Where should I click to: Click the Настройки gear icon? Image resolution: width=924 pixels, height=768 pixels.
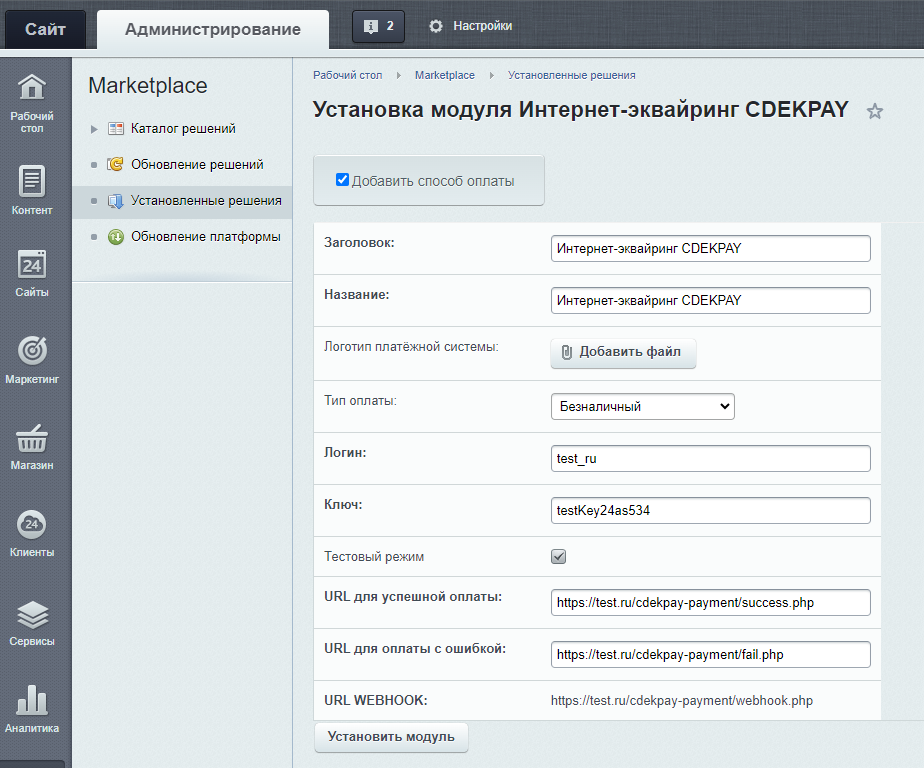pyautogui.click(x=435, y=26)
